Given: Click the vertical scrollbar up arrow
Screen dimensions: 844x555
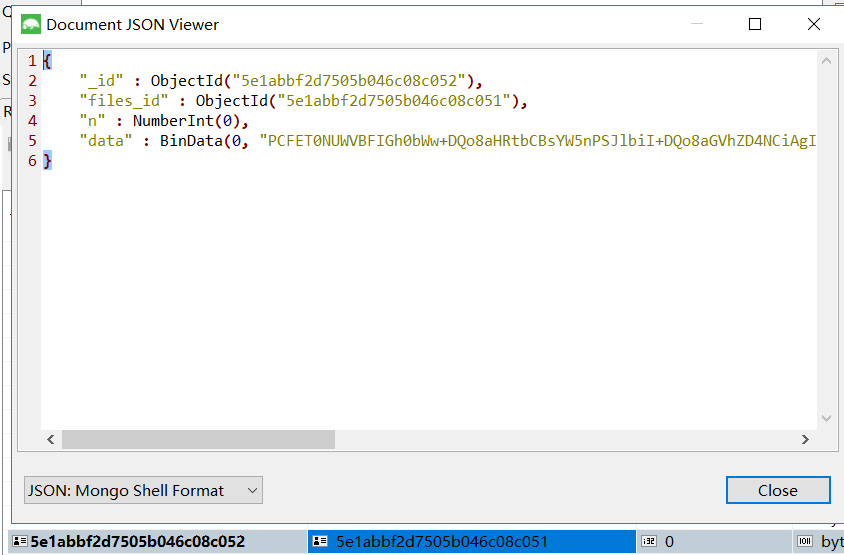Looking at the screenshot, I should pos(826,61).
